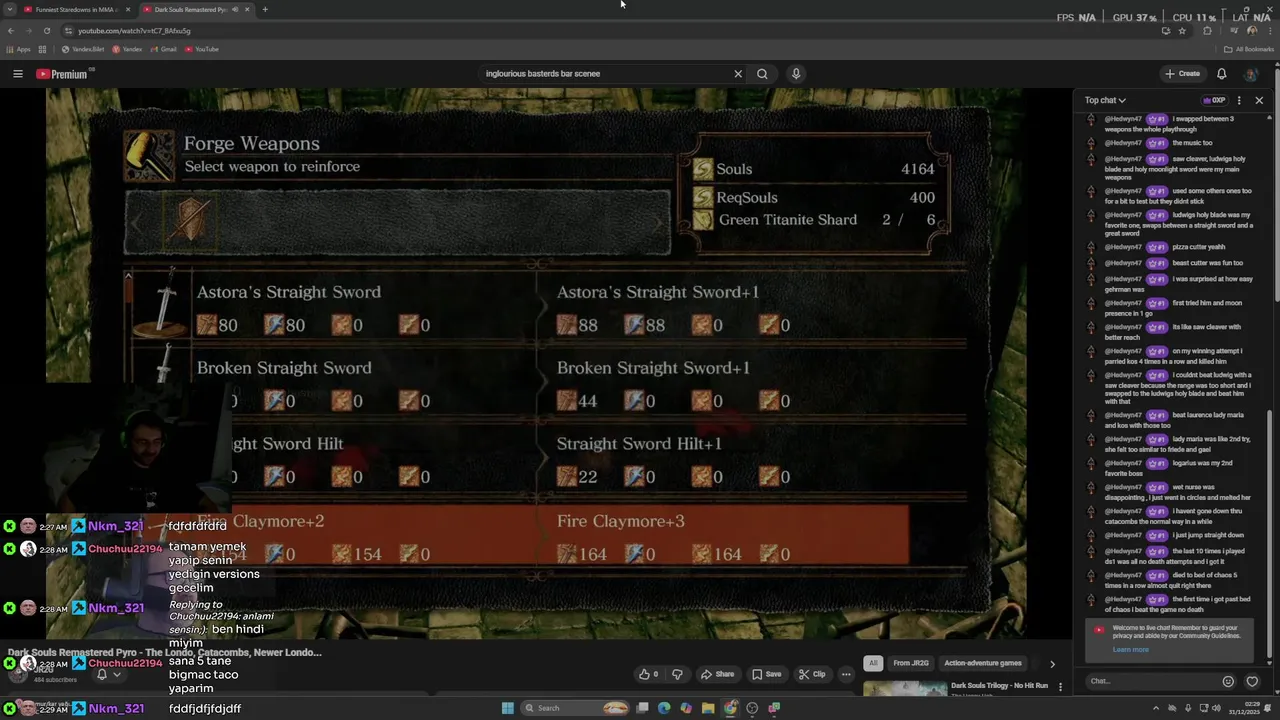Open more video actions ellipsis
Image resolution: width=1280 pixels, height=720 pixels.
pos(846,674)
